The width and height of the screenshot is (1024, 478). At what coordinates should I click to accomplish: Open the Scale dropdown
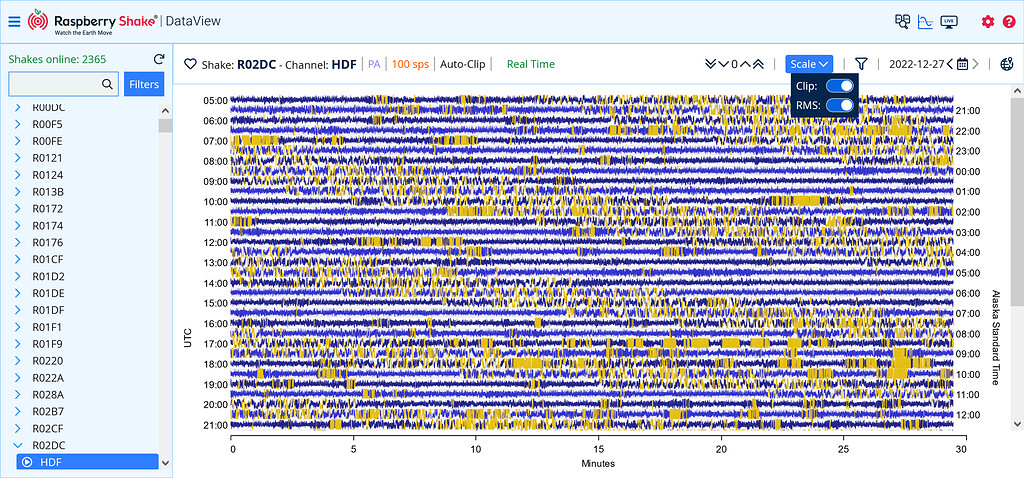(x=809, y=64)
